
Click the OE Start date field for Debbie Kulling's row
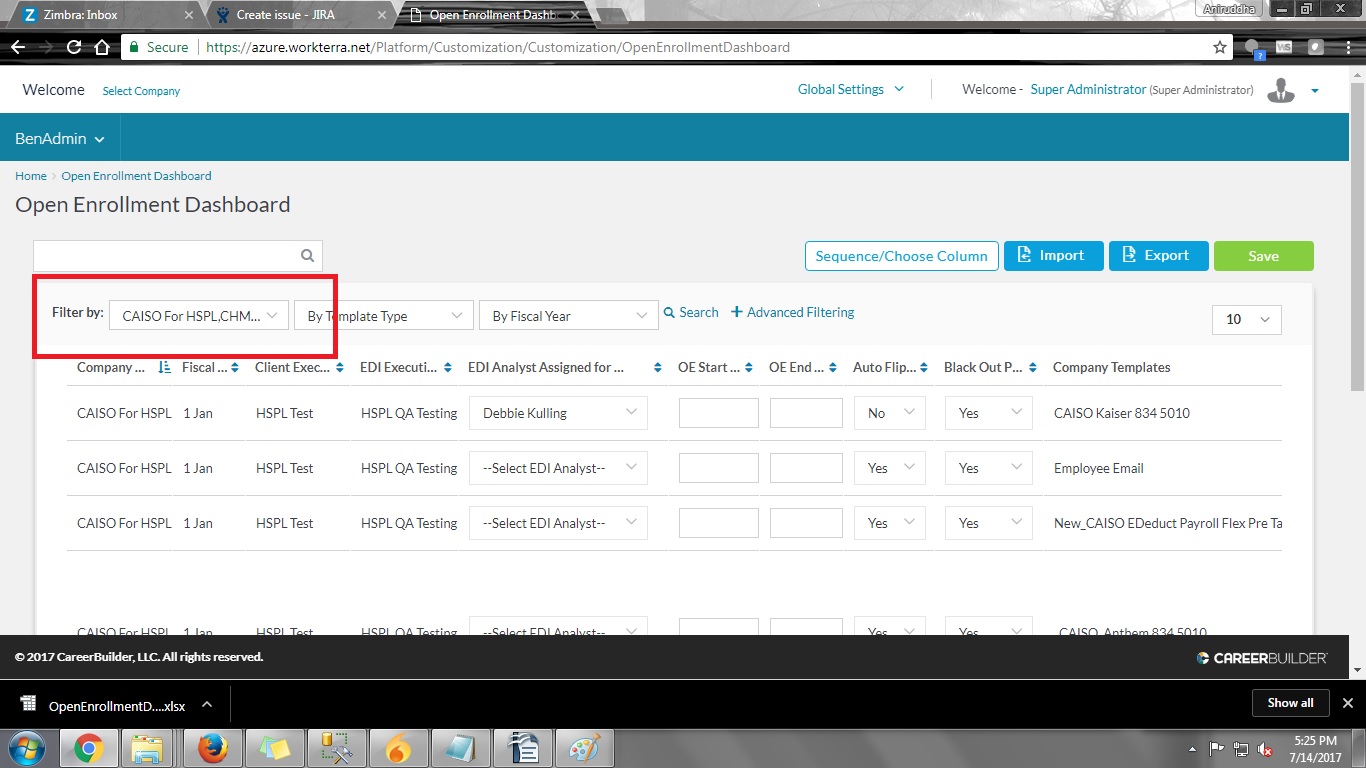point(718,412)
